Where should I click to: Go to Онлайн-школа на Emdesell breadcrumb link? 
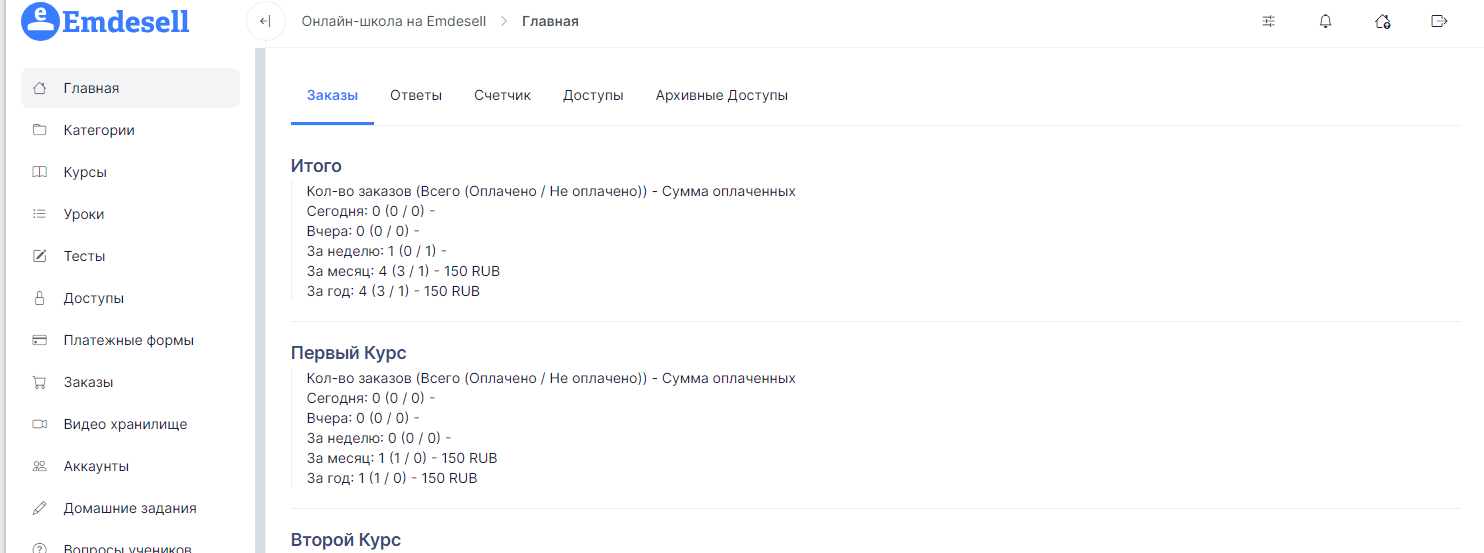[x=394, y=21]
